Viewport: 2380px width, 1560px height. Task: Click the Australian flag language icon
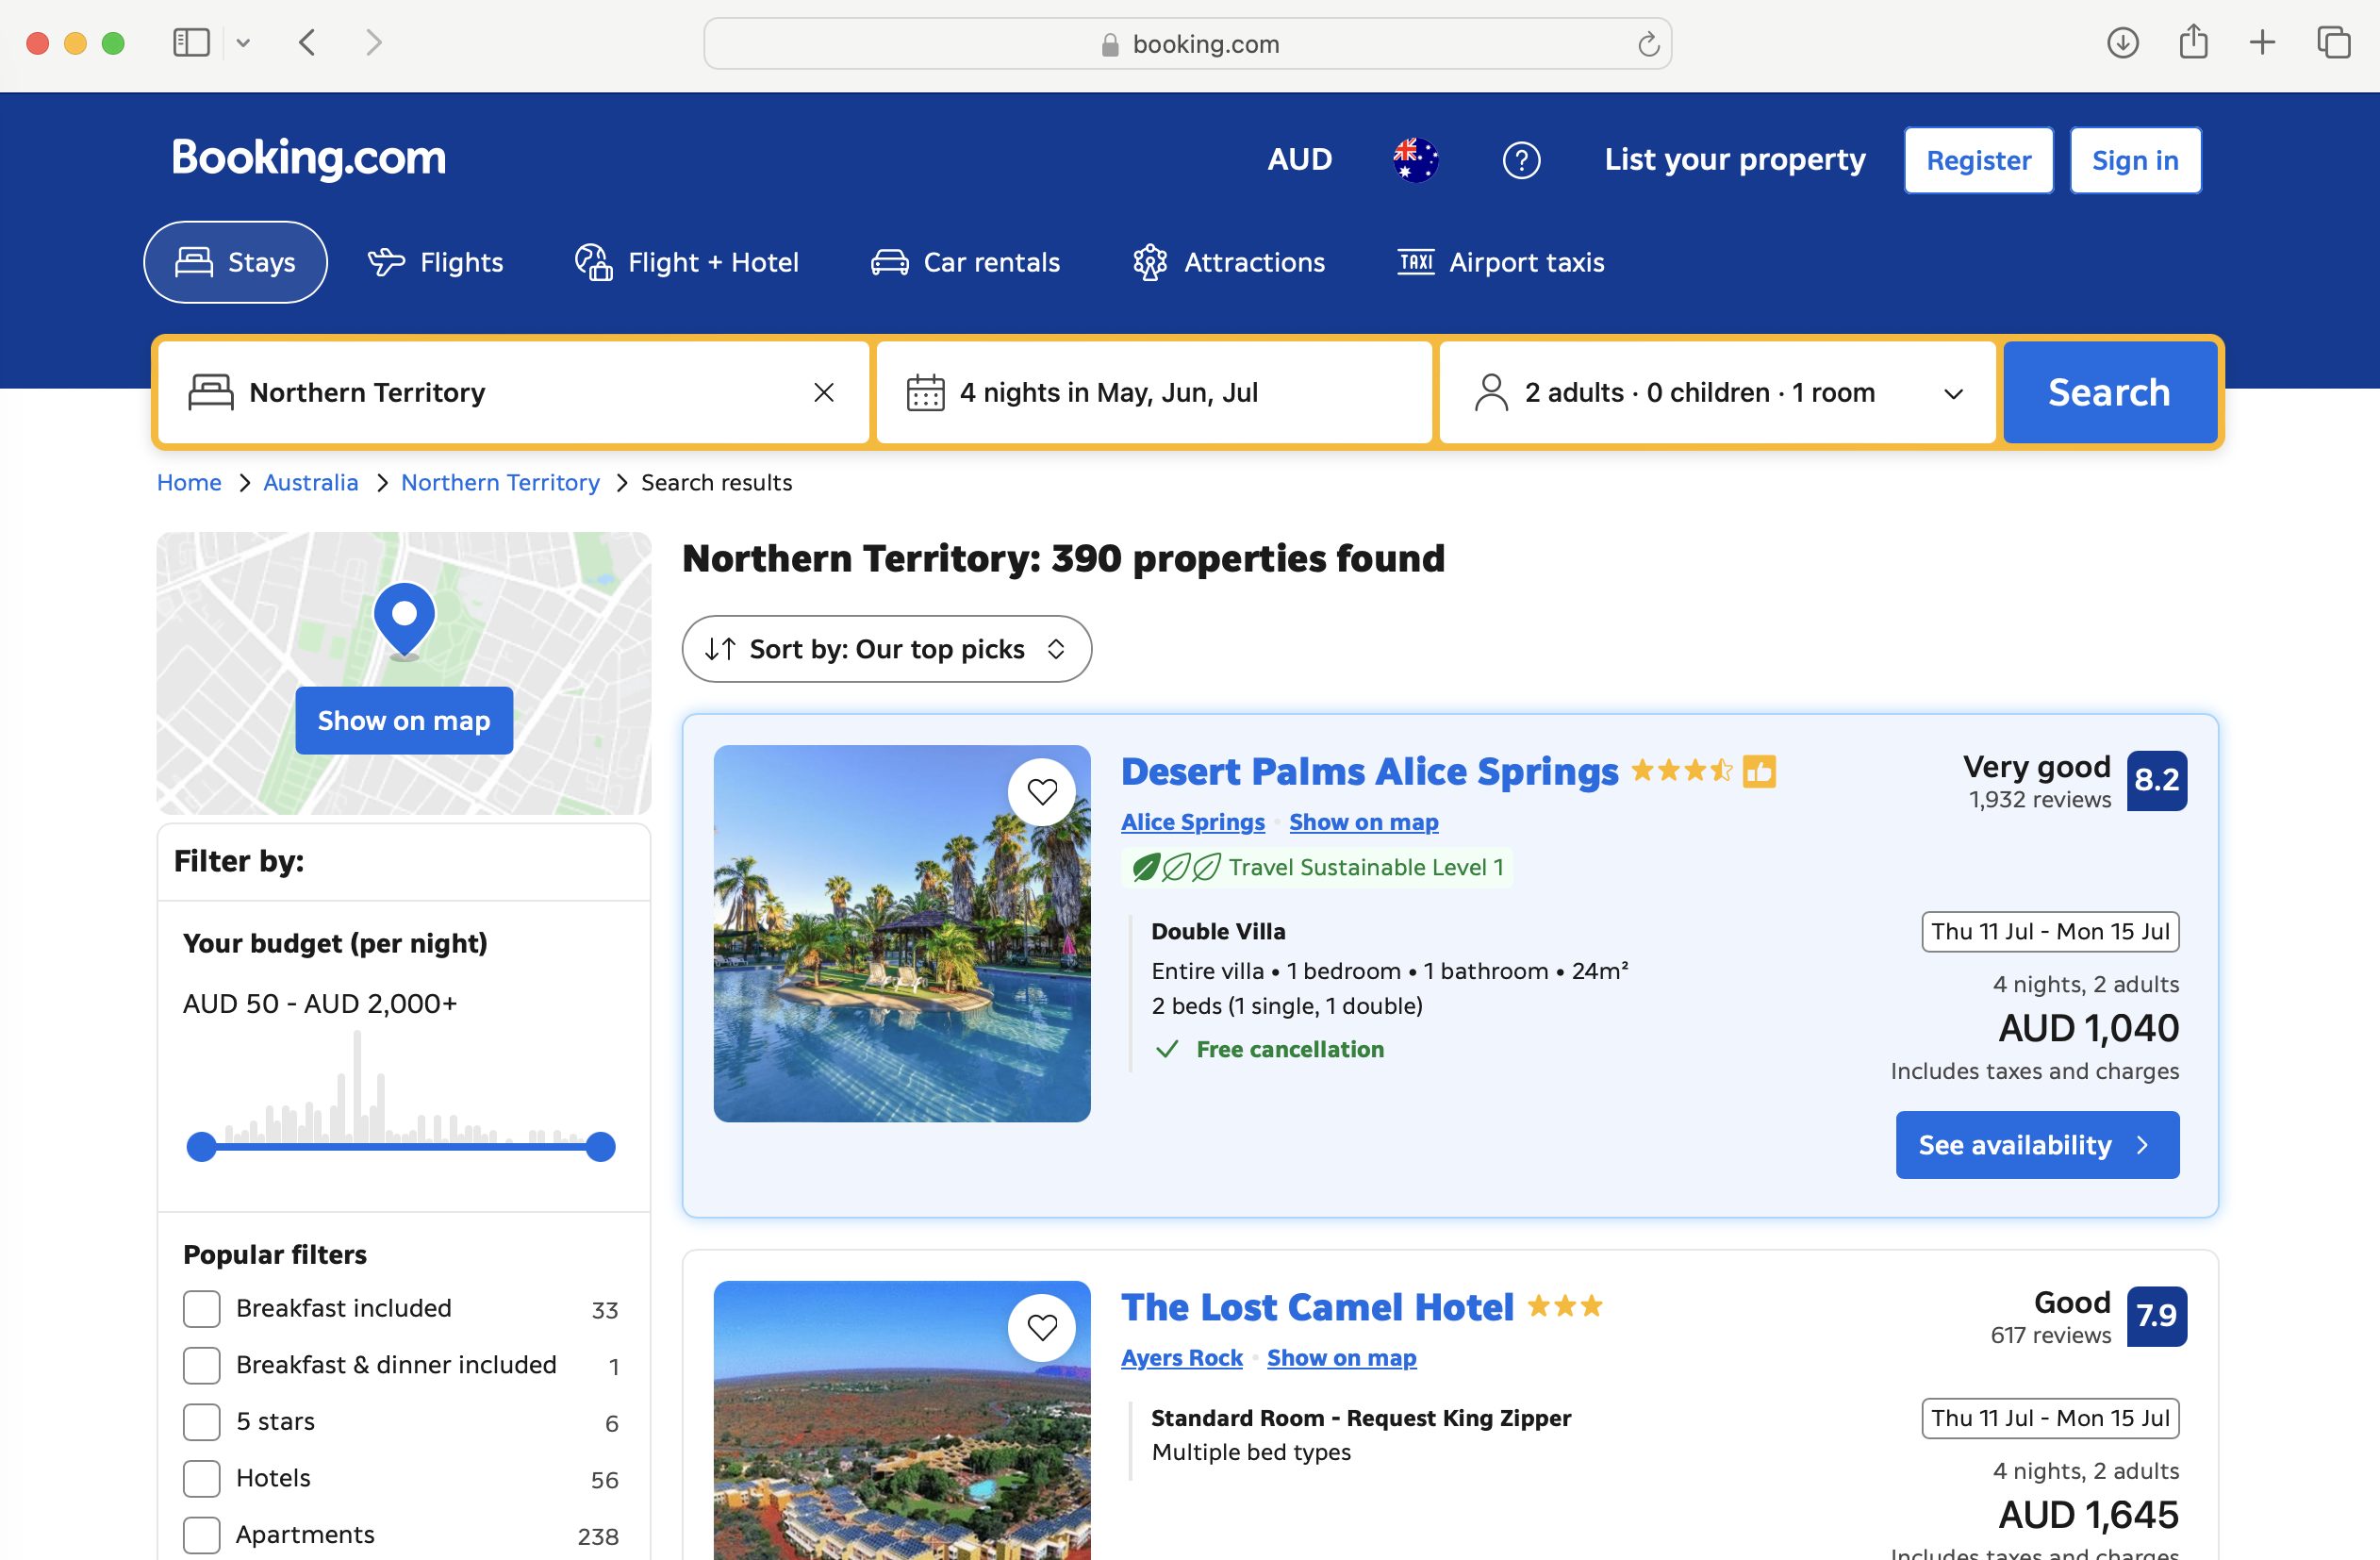[x=1415, y=160]
